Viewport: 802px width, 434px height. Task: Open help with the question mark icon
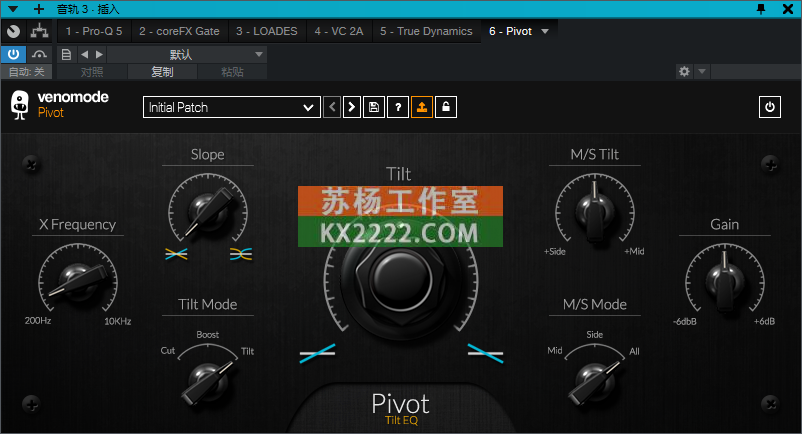[x=398, y=107]
